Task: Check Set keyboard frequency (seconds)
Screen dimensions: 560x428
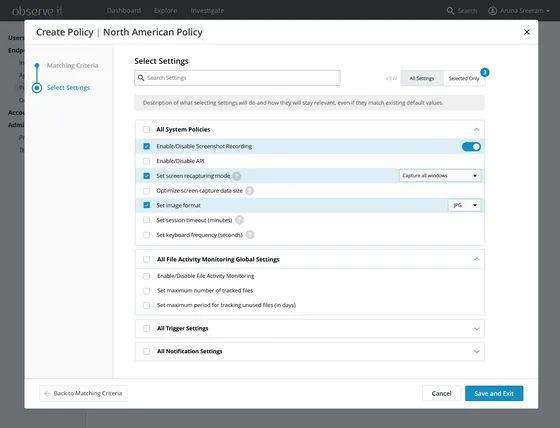Action: pyautogui.click(x=146, y=235)
